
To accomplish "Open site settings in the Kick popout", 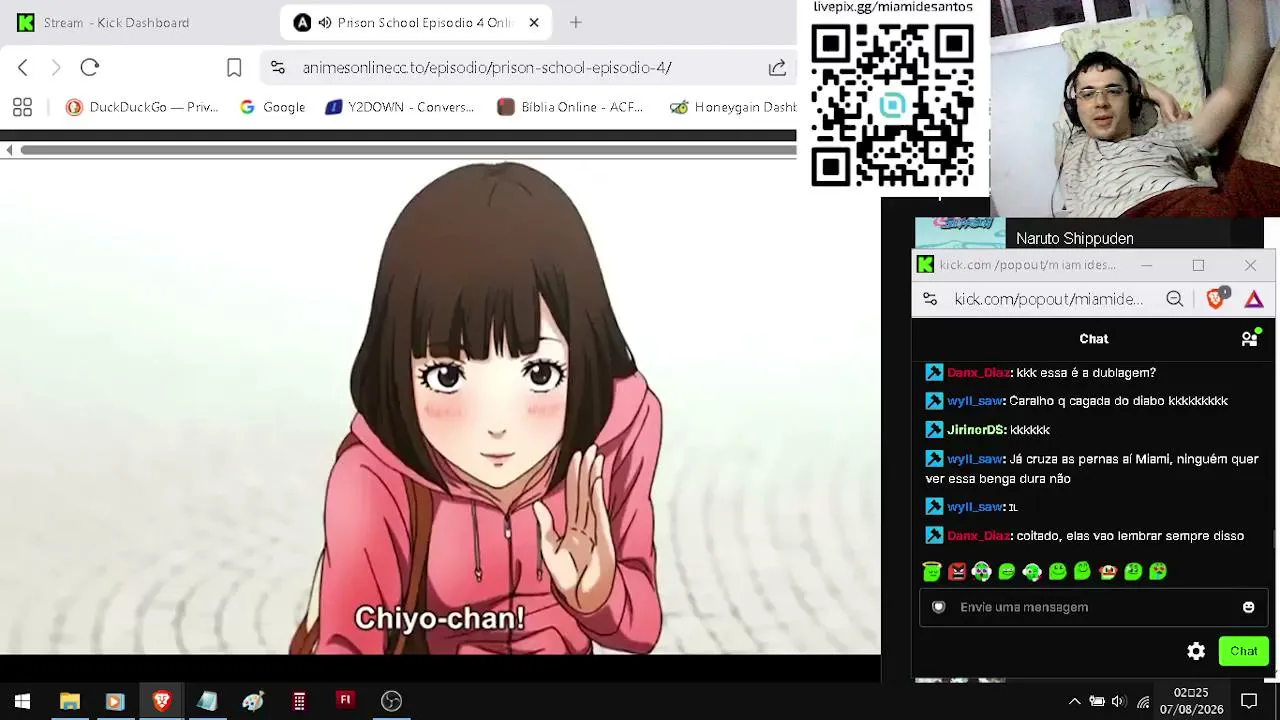I will [x=930, y=299].
